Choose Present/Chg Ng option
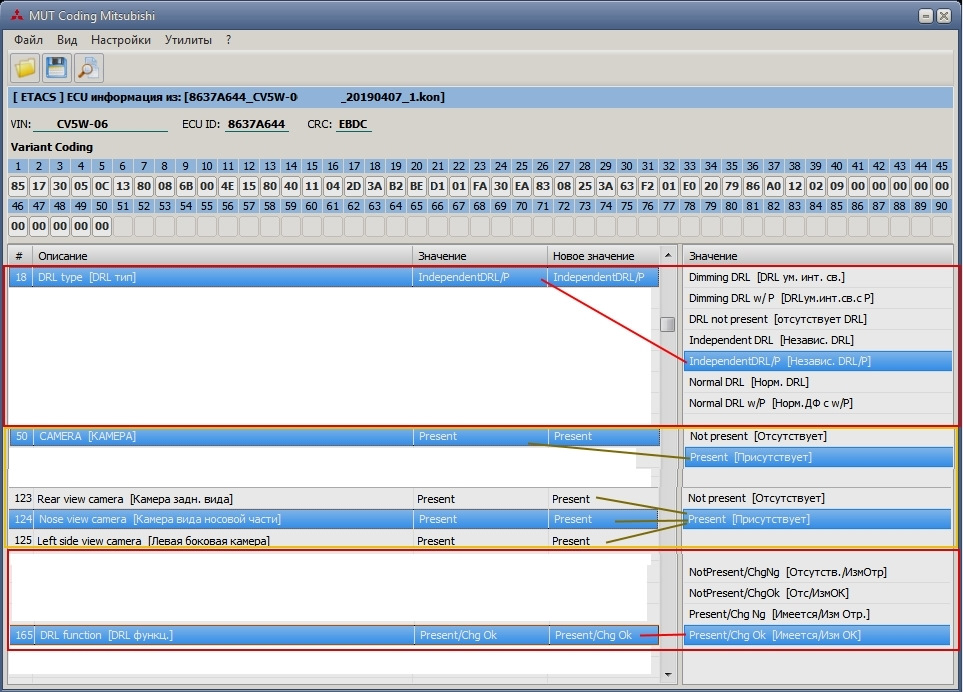The width and height of the screenshot is (963, 692). 818,614
